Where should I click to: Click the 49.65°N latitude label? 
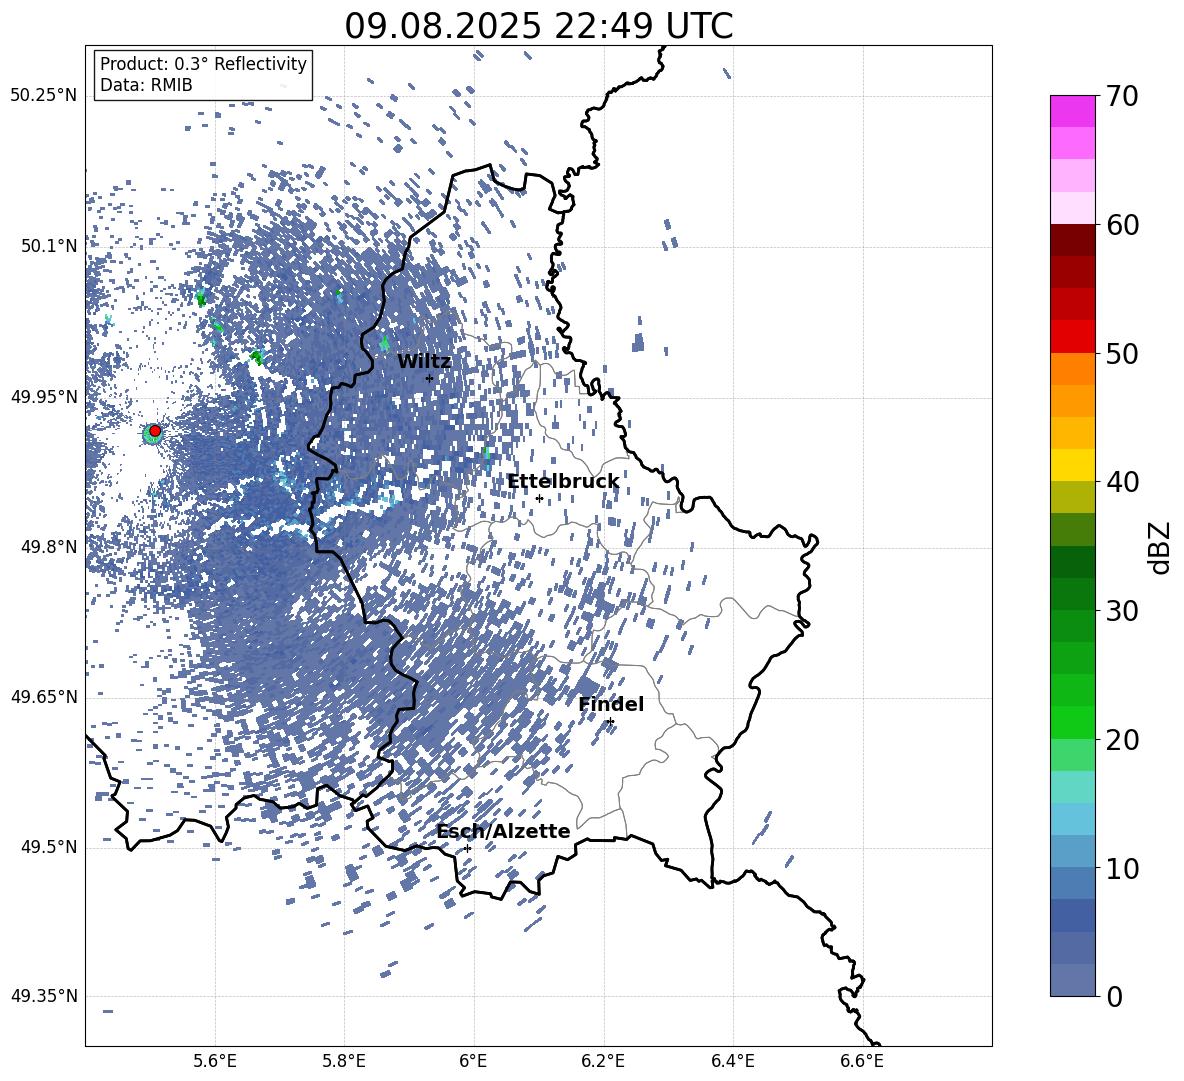point(44,697)
